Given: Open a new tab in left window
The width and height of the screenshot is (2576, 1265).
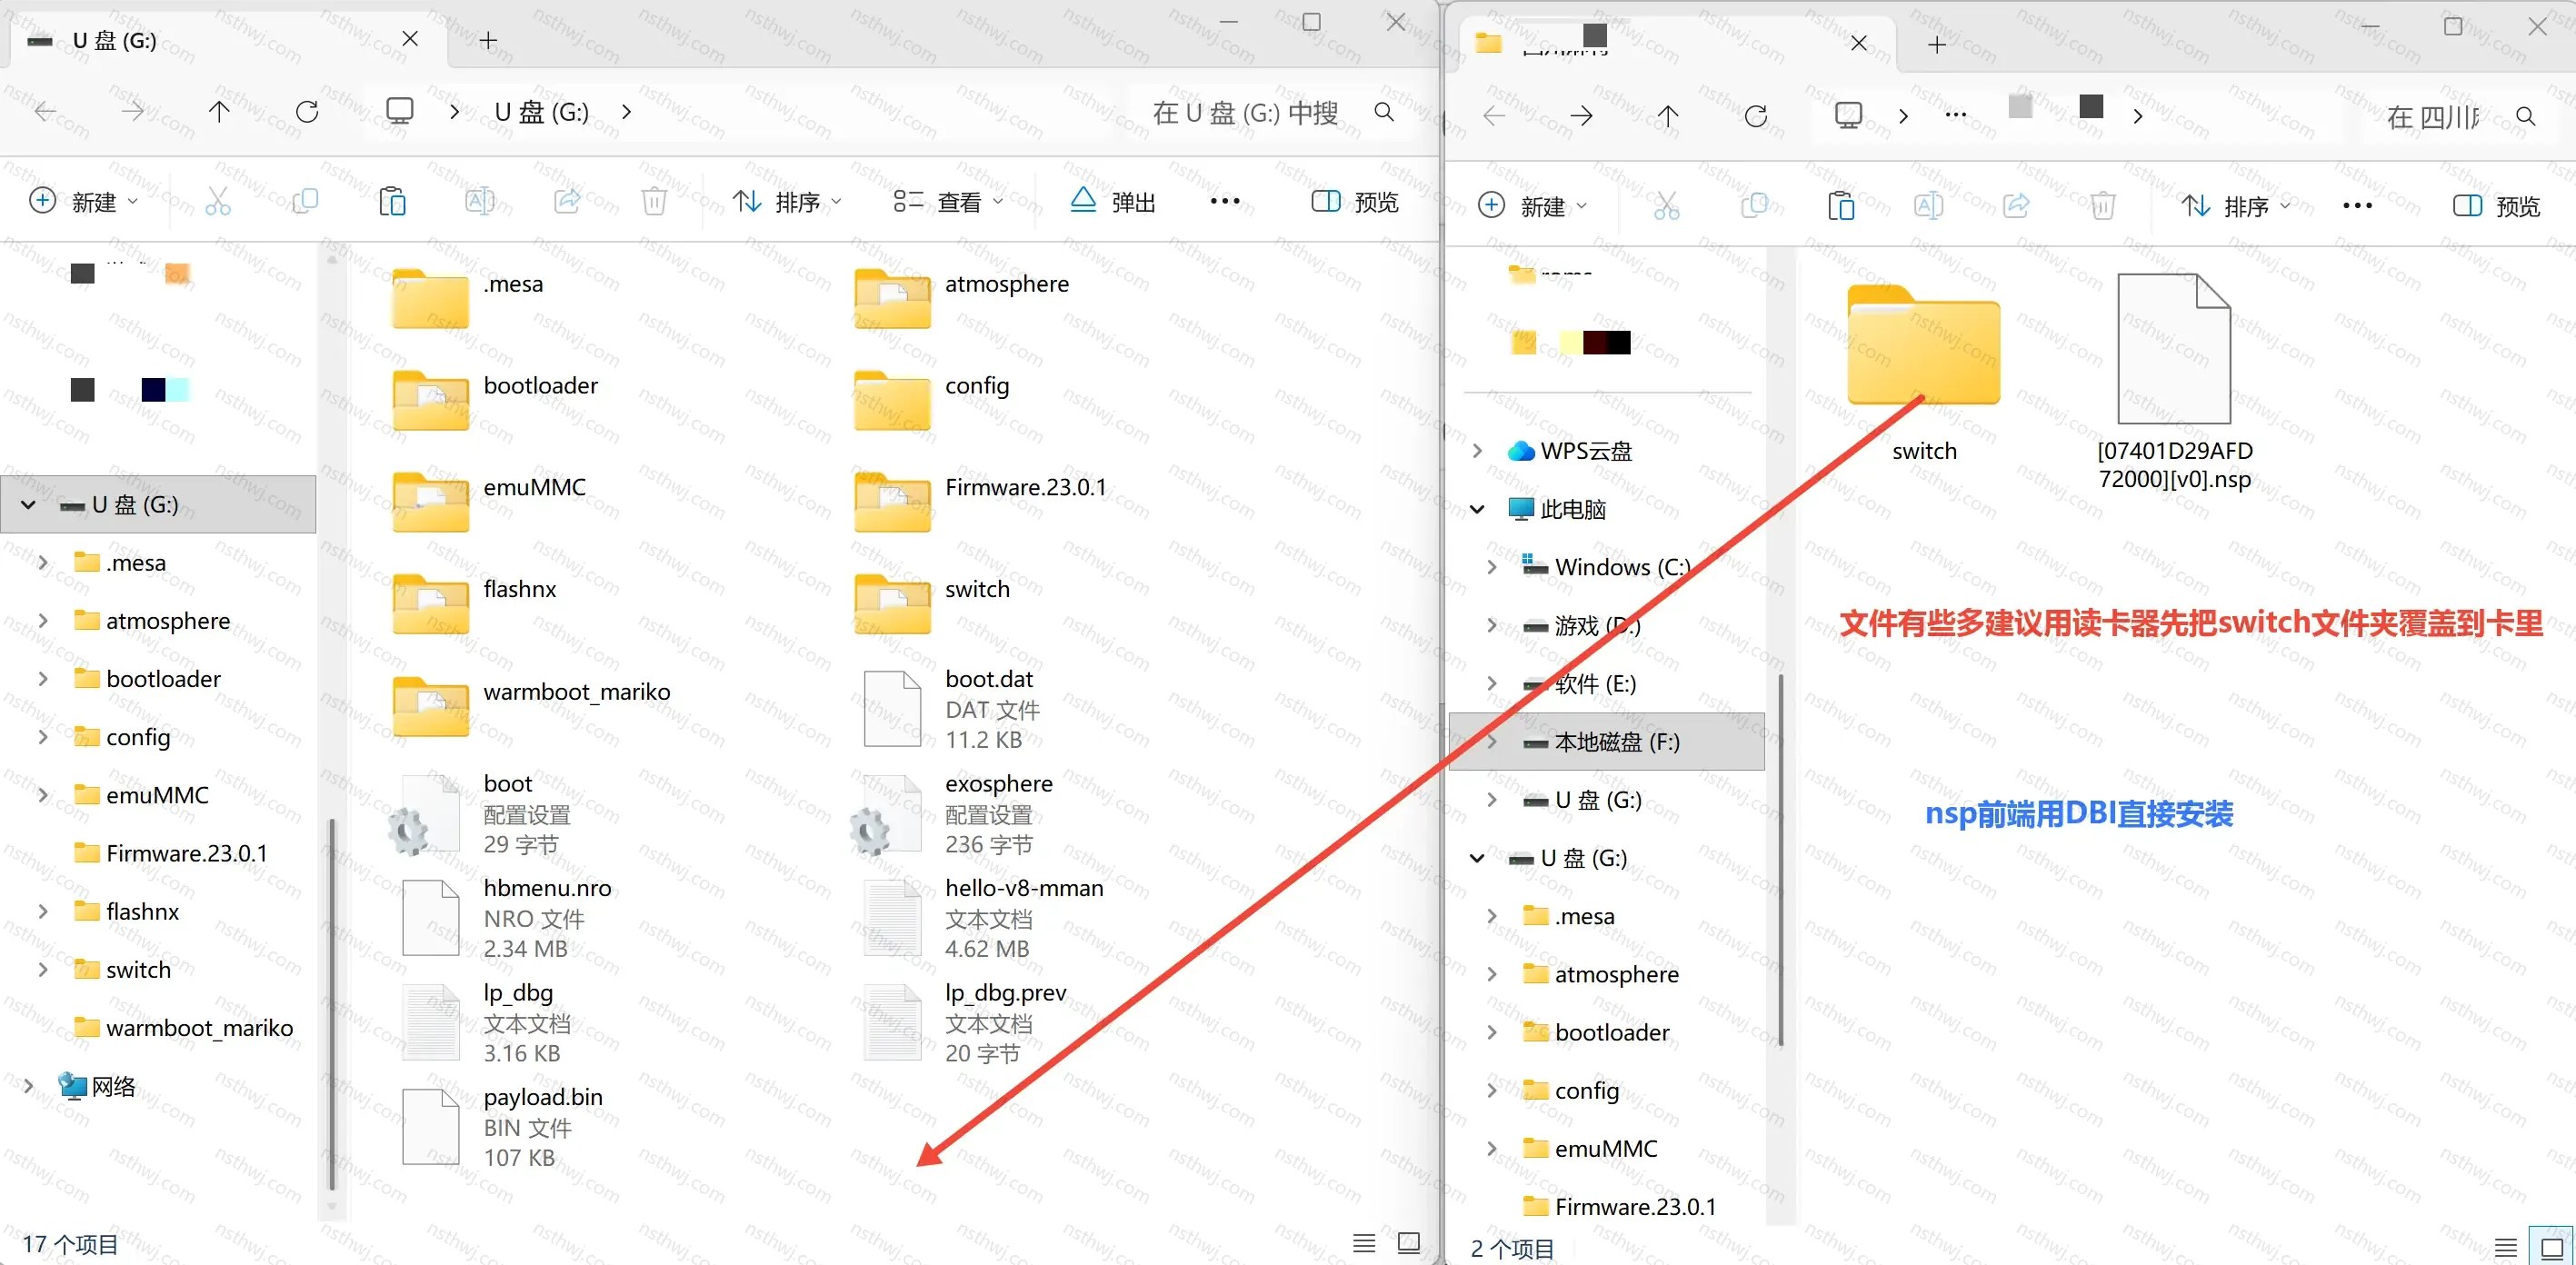Looking at the screenshot, I should tap(488, 40).
